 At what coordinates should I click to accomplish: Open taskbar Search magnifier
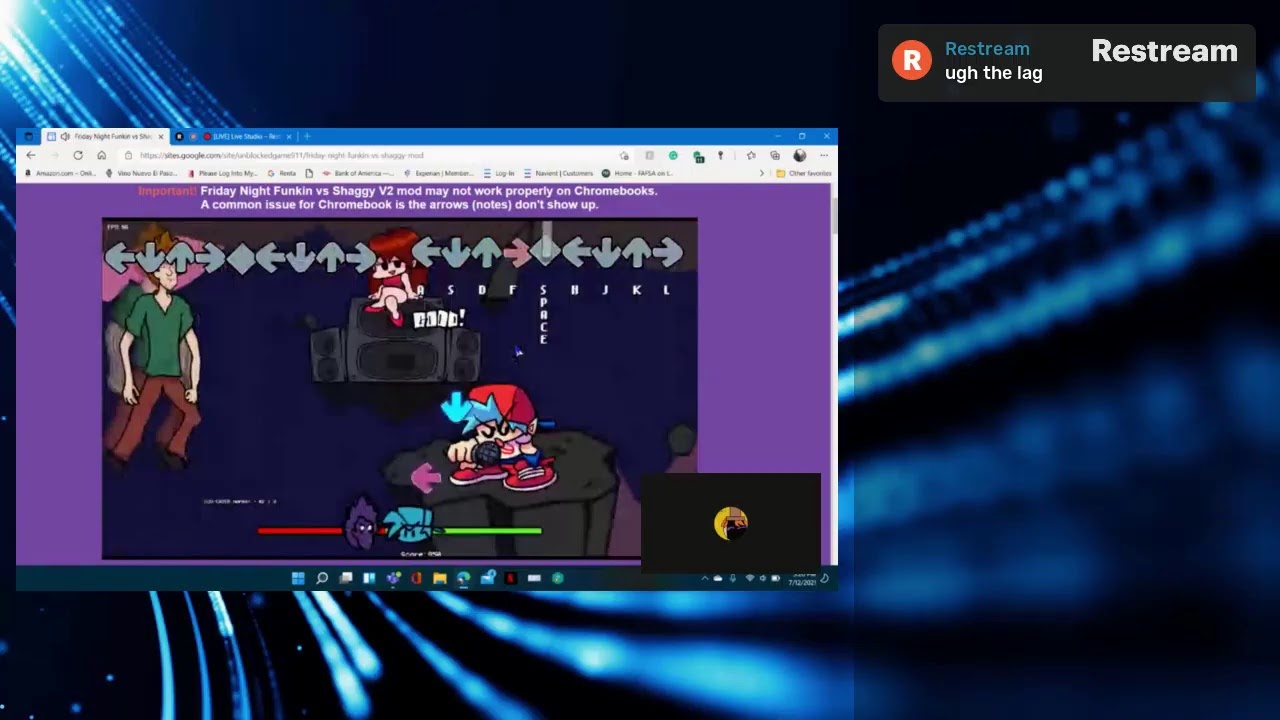322,578
